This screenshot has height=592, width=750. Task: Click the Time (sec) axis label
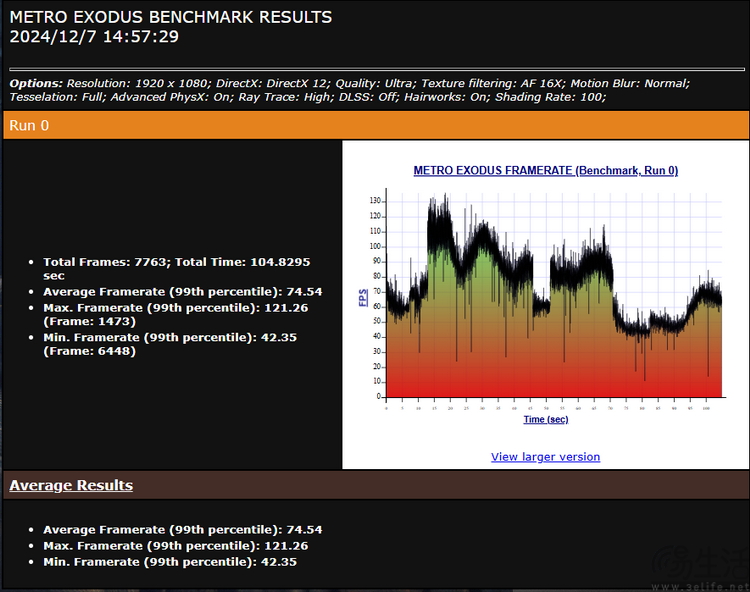point(546,419)
